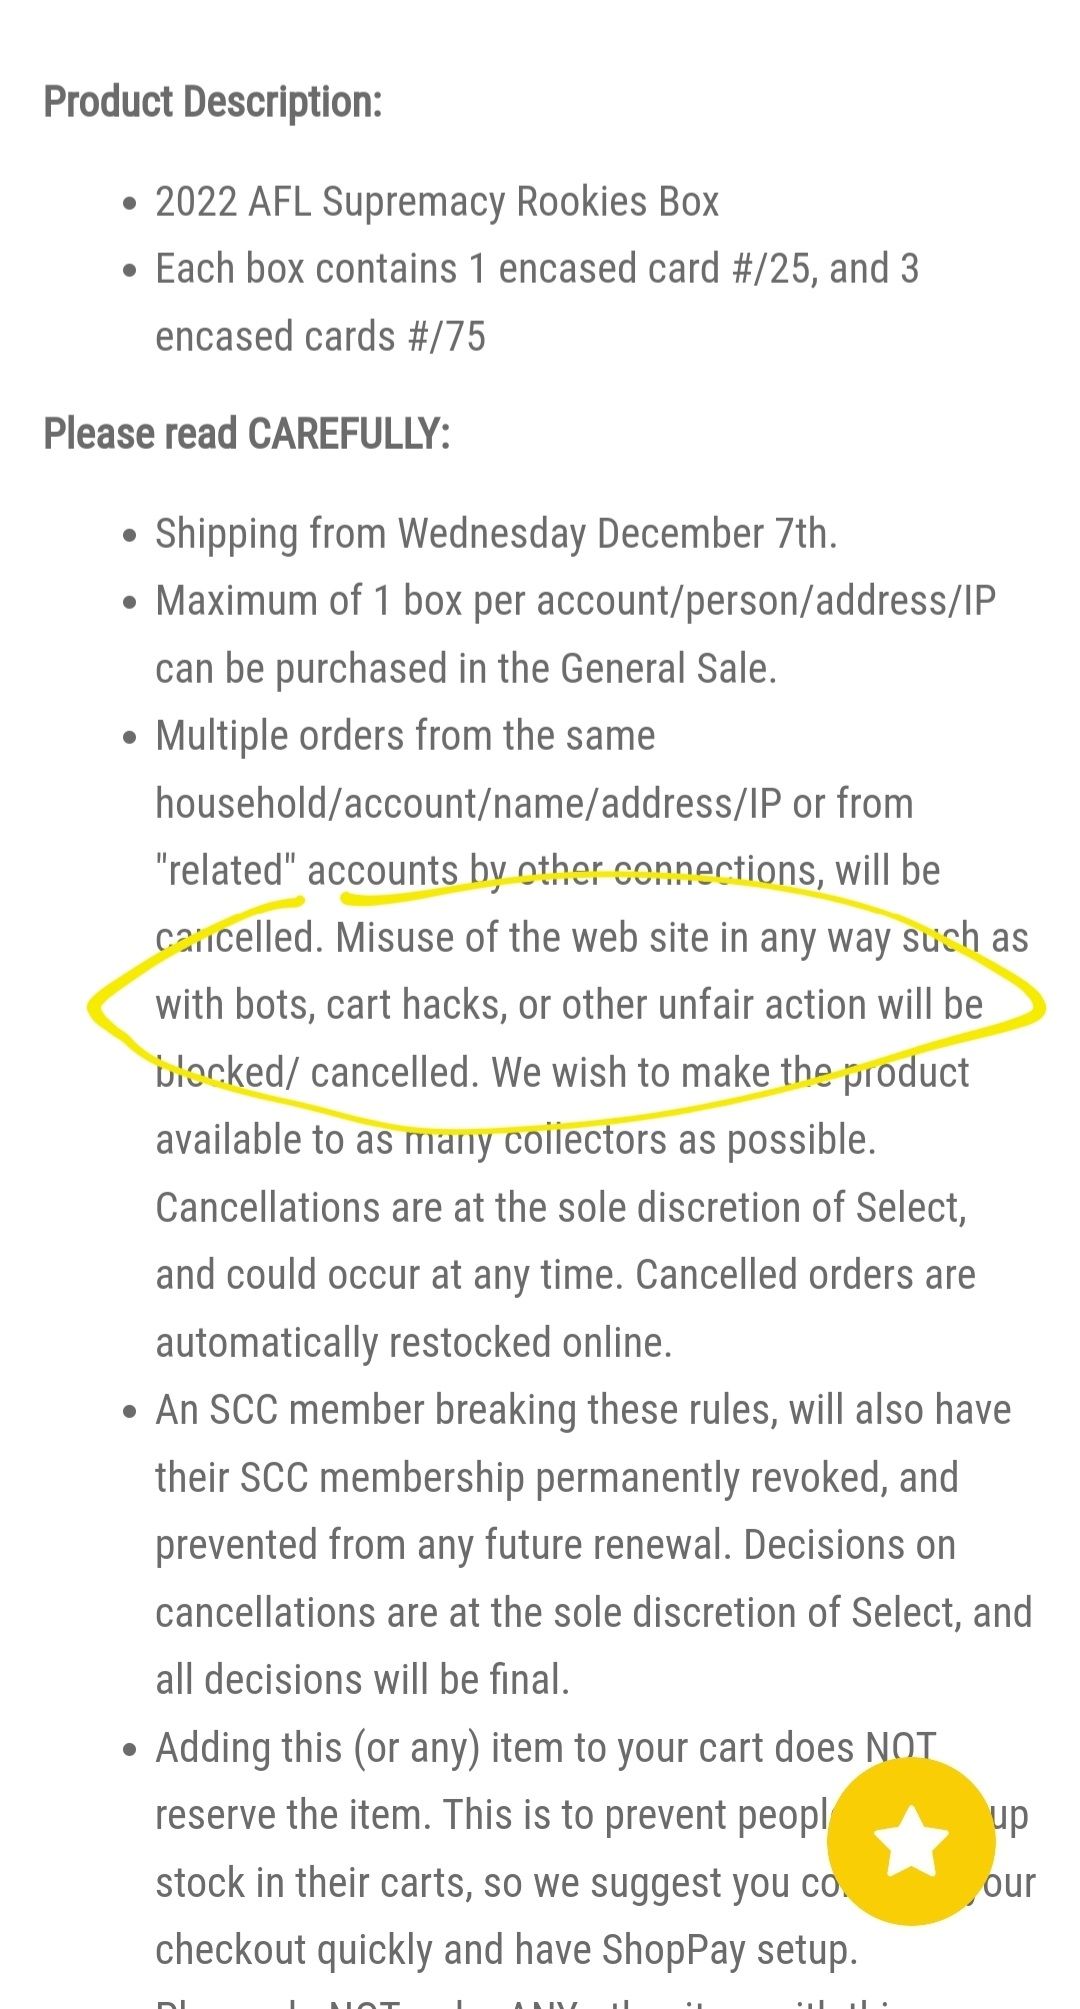Click the Cancellations are at the sole discretion line
The width and height of the screenshot is (1080, 2009).
pos(561,1208)
